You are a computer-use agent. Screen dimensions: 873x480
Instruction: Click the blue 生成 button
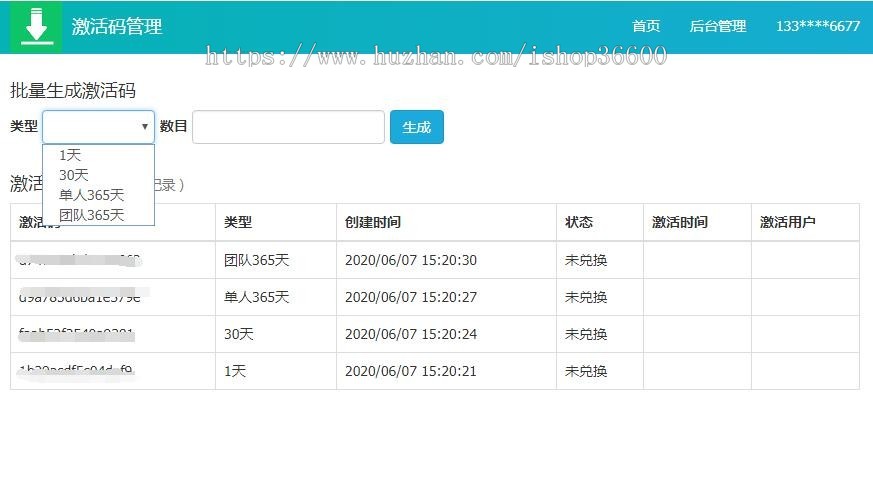point(417,127)
